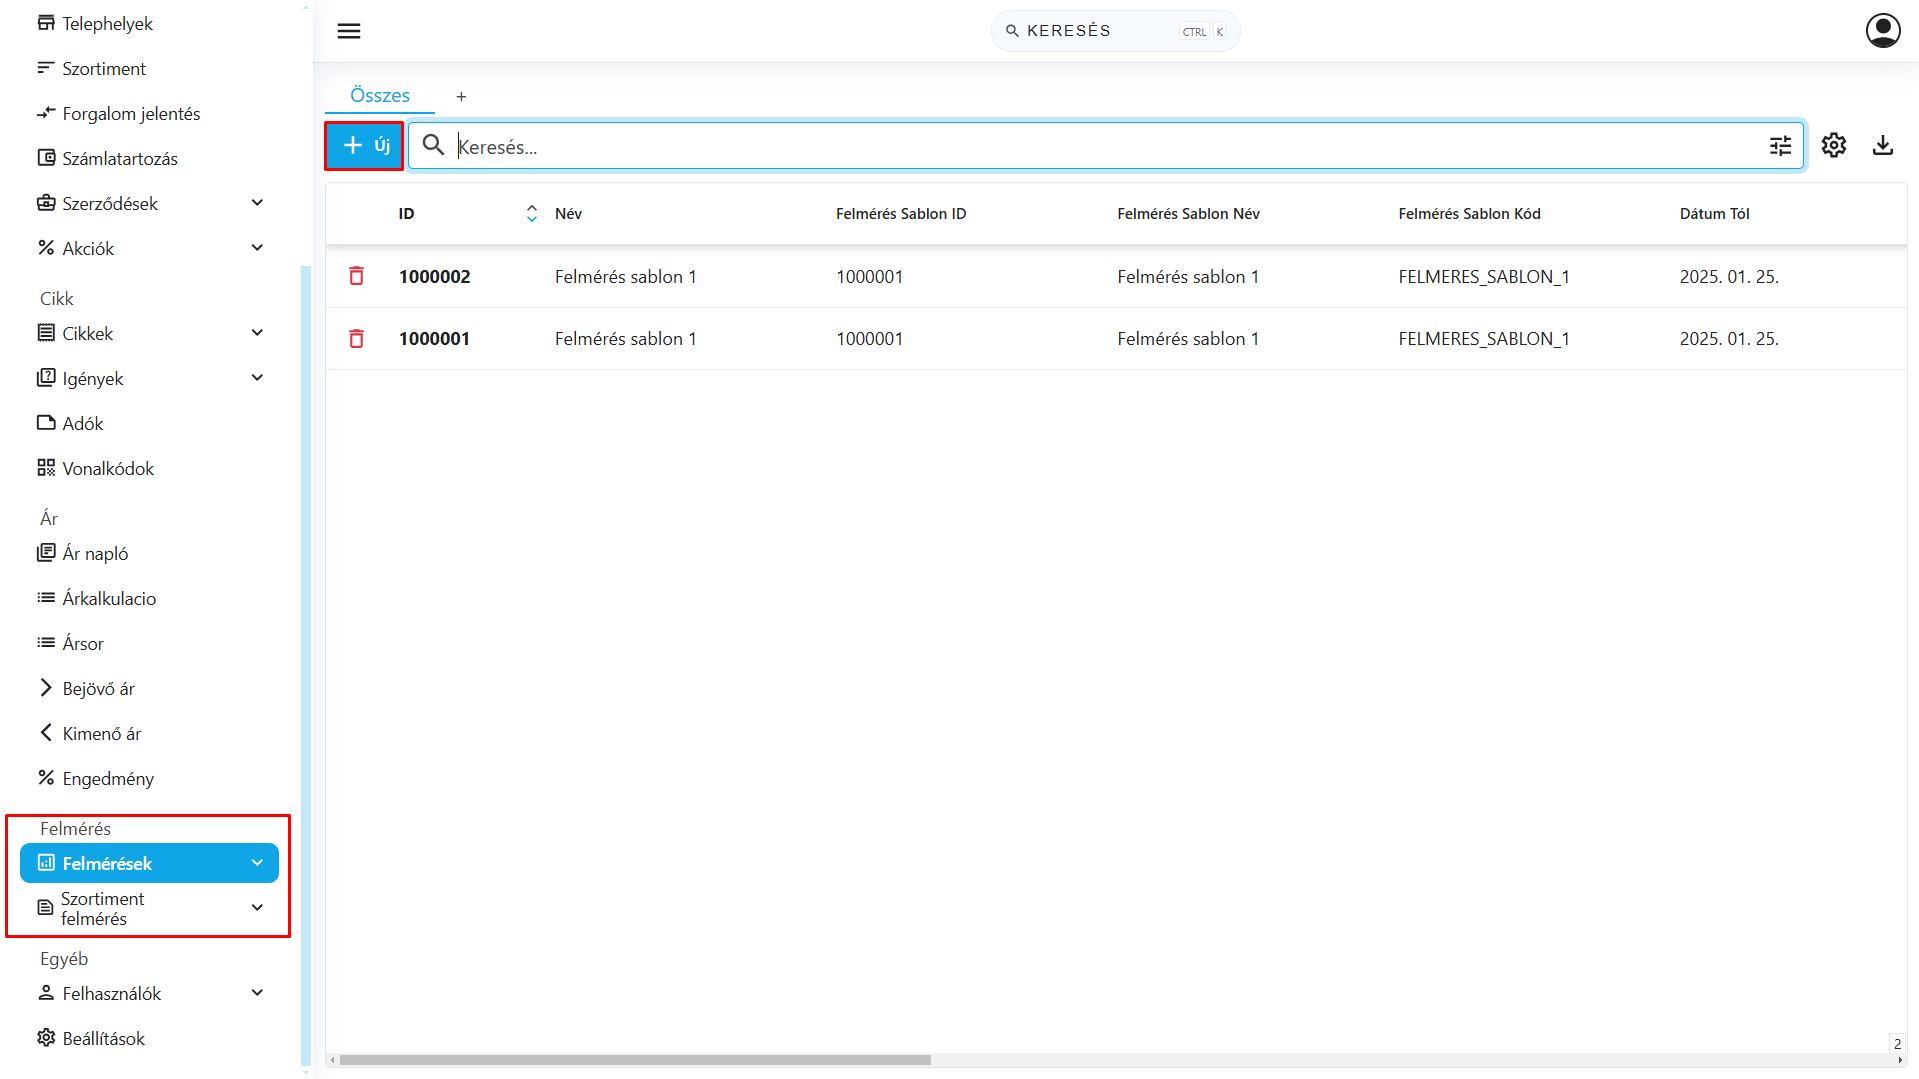Focus the Keresés... search input field
The height and width of the screenshot is (1079, 1919).
[x=1100, y=147]
